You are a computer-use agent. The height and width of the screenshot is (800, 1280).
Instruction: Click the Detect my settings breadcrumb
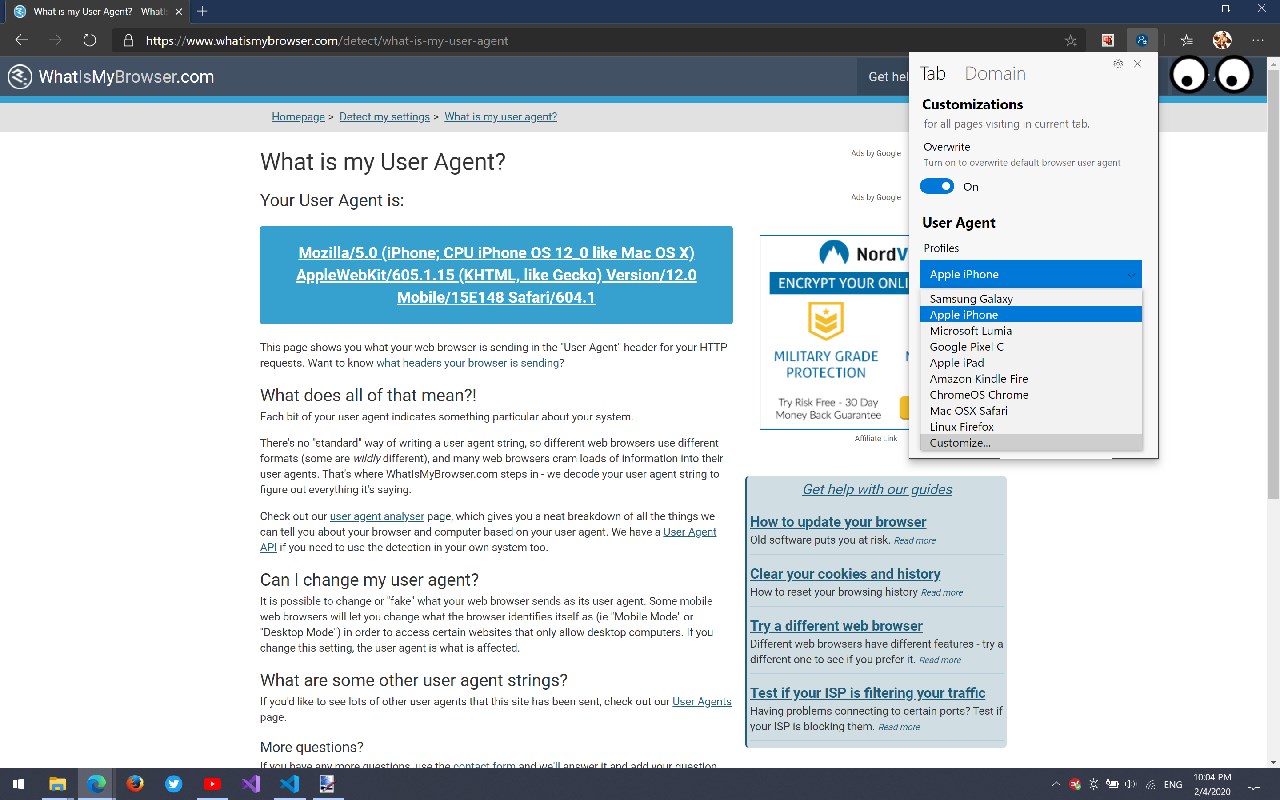click(x=384, y=117)
